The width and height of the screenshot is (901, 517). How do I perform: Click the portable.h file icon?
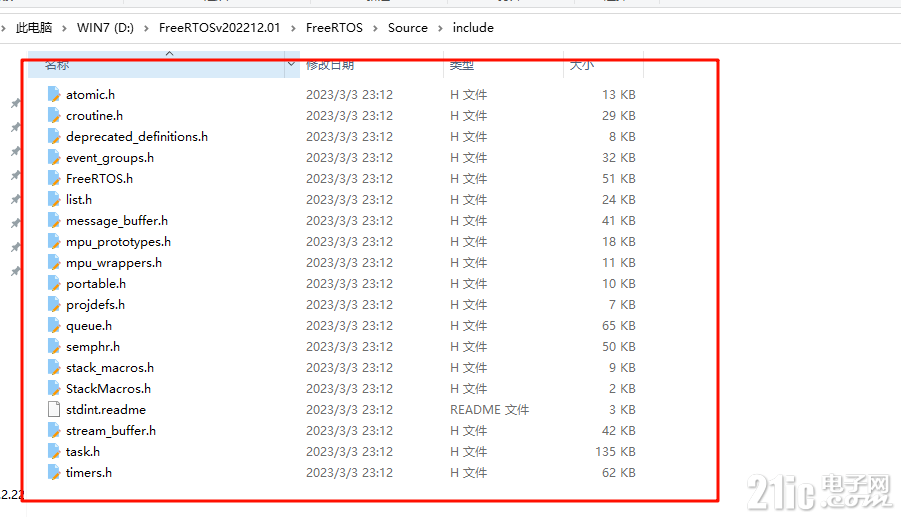click(x=54, y=283)
